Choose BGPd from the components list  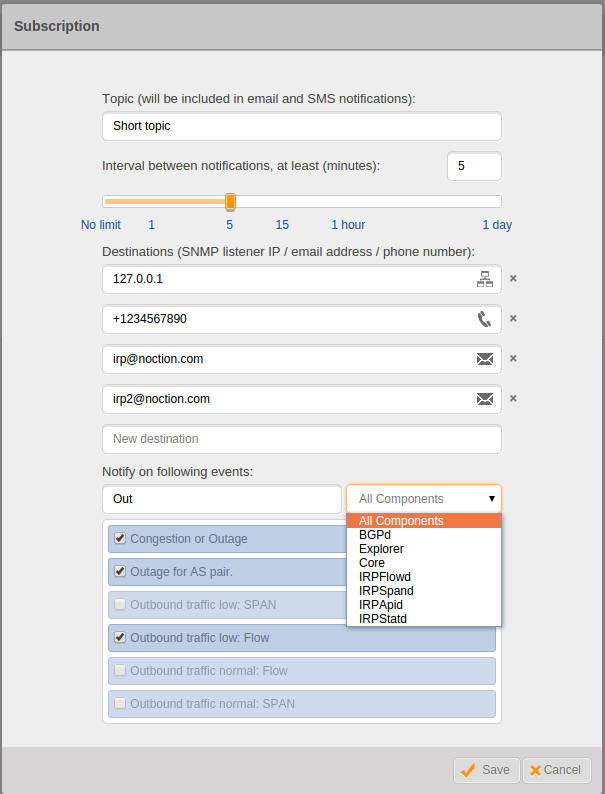(424, 535)
